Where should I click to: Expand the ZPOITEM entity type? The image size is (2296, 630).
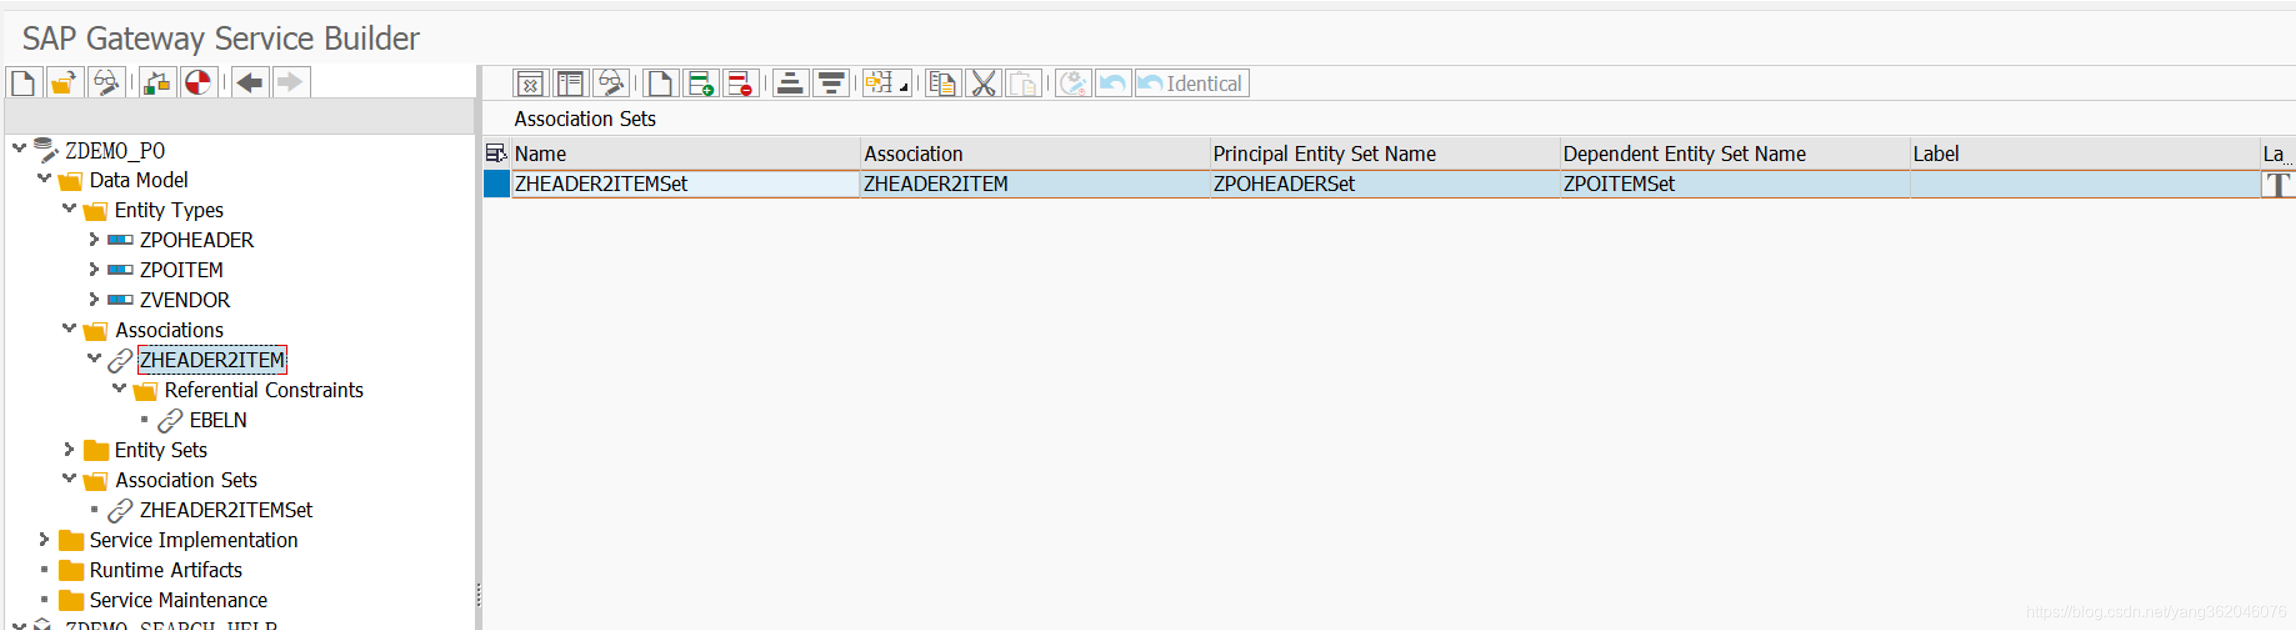[x=94, y=270]
